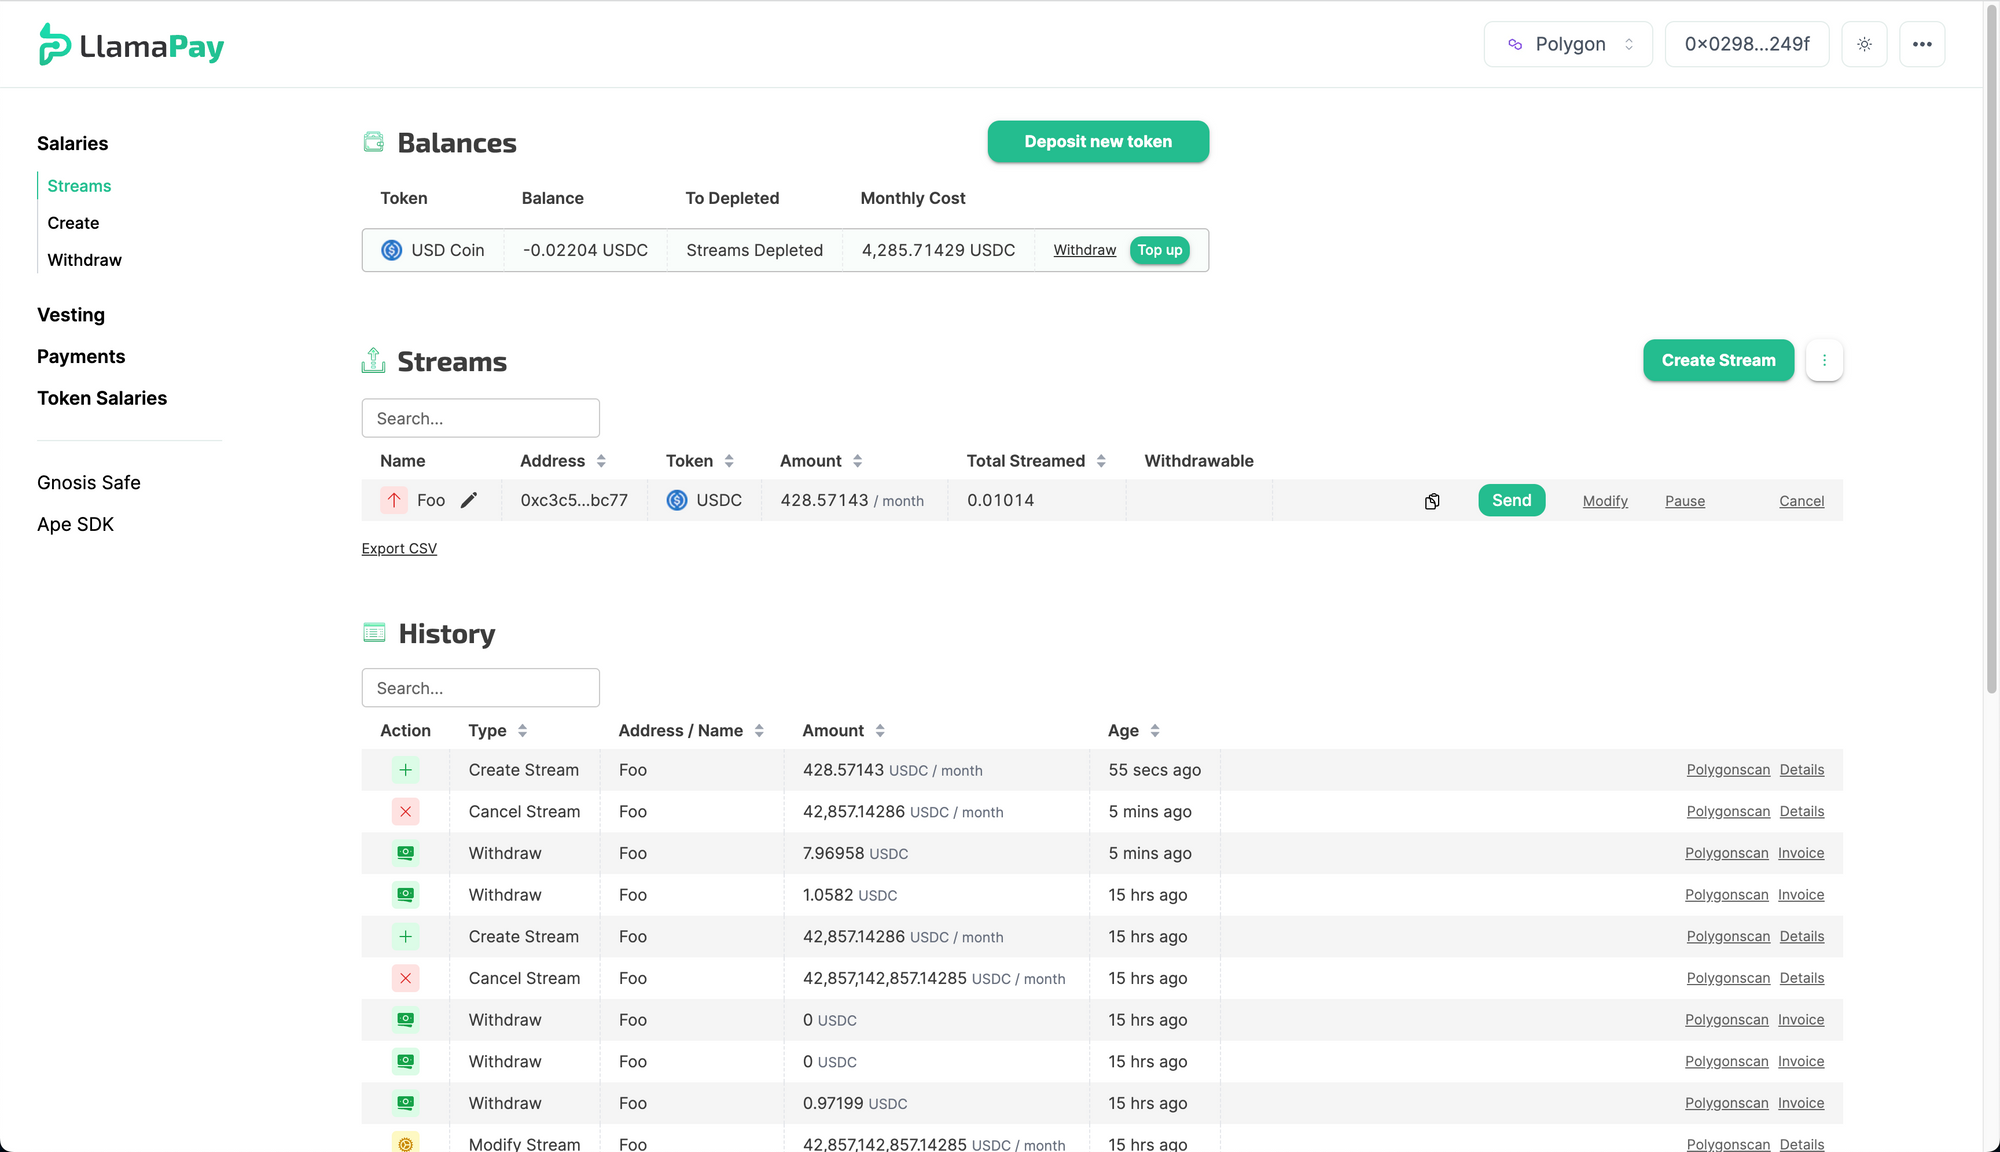Screen dimensions: 2000x1152
Task: Open the Create page in Salaries sidebar
Action: tap(73, 223)
